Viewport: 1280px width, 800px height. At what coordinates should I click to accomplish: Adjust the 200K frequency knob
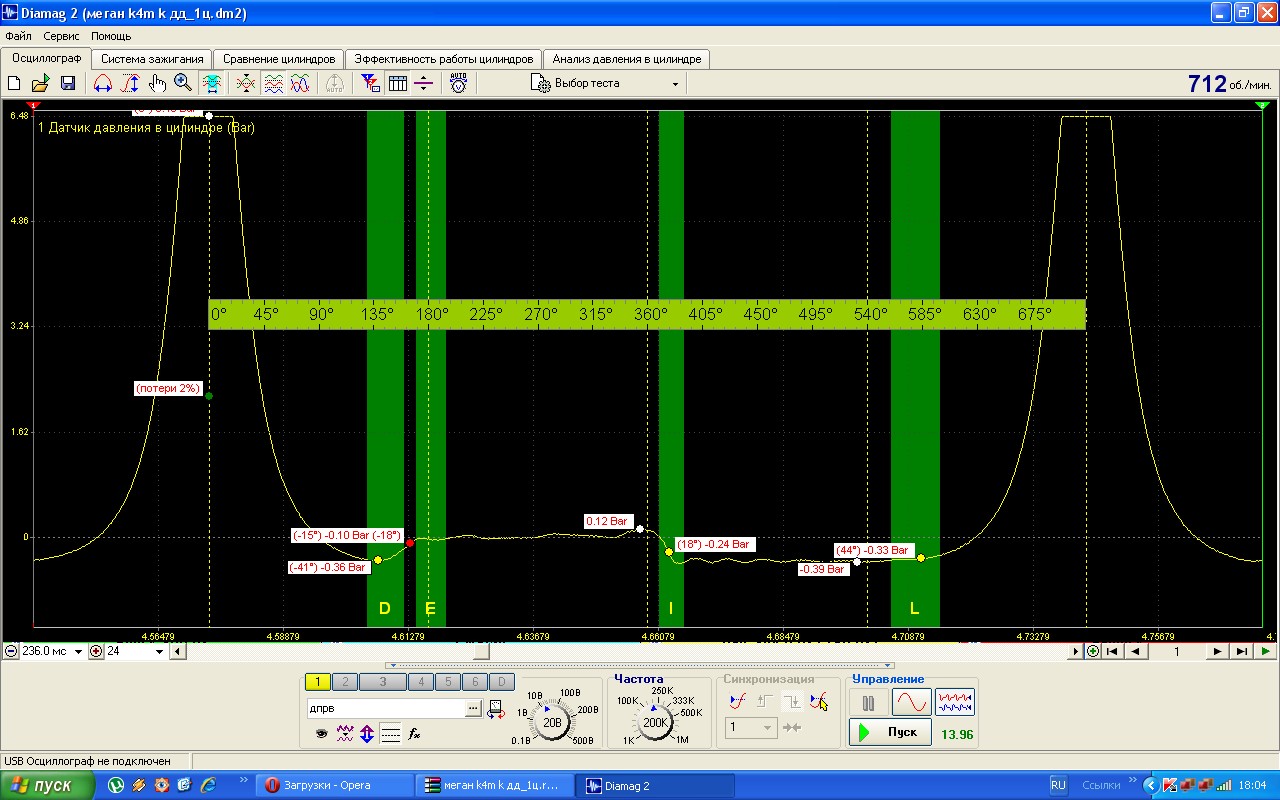tap(655, 721)
